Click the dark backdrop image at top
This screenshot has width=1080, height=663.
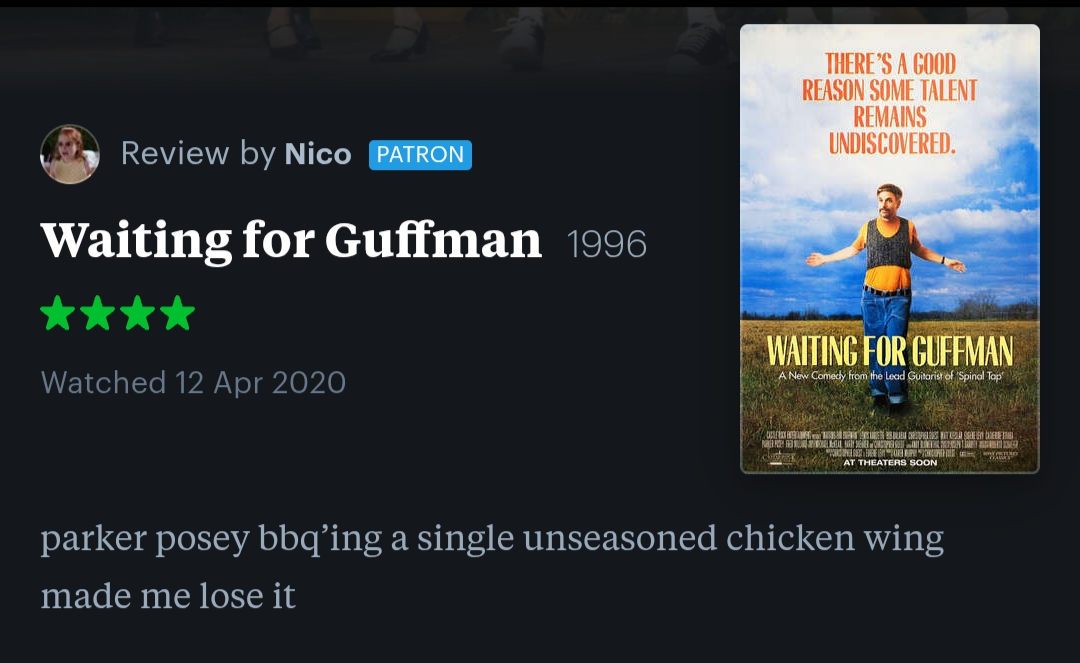point(360,40)
